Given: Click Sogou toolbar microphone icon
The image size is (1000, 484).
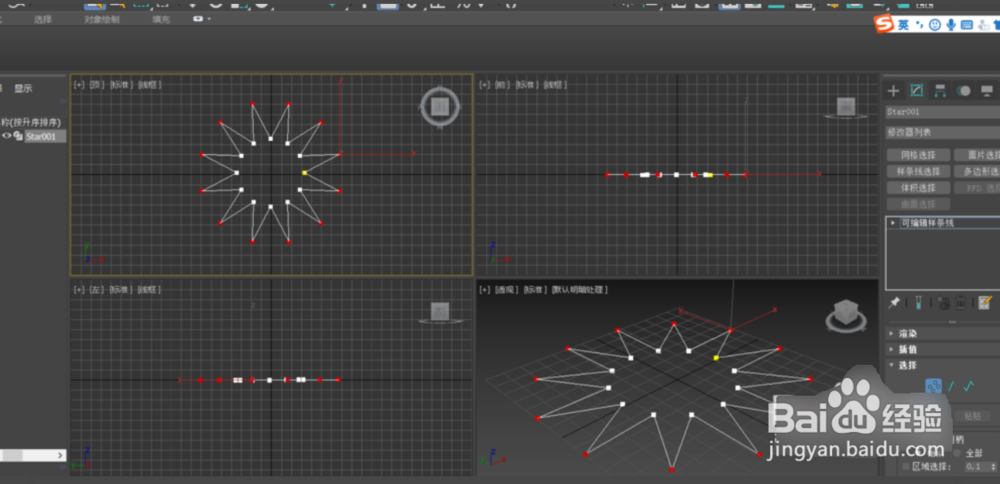Looking at the screenshot, I should pos(951,24).
